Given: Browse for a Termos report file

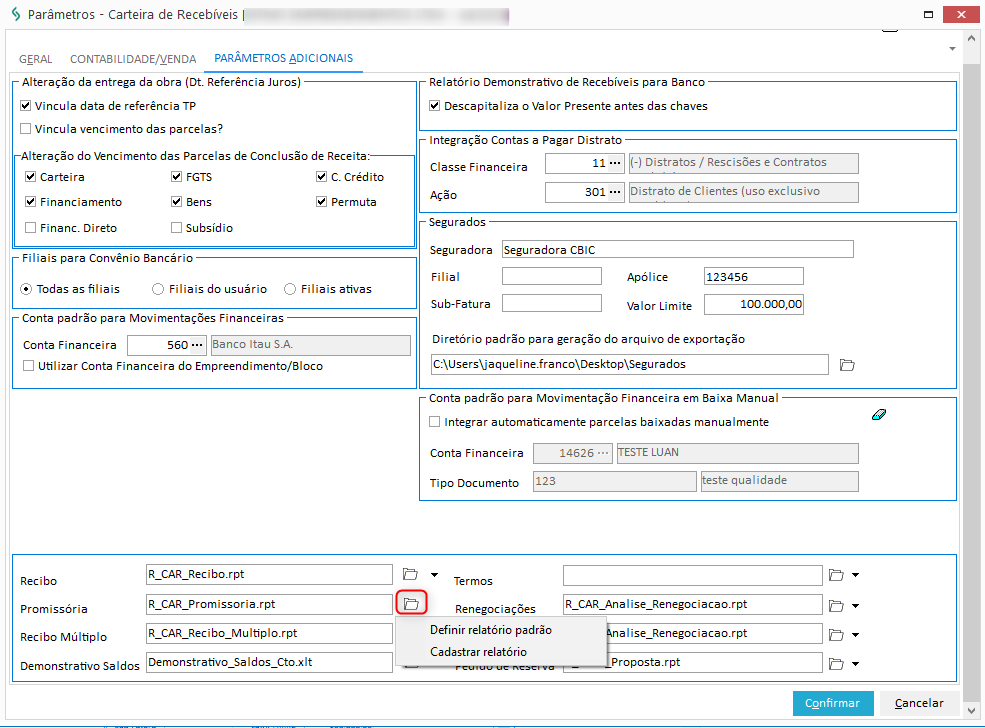Looking at the screenshot, I should [837, 575].
